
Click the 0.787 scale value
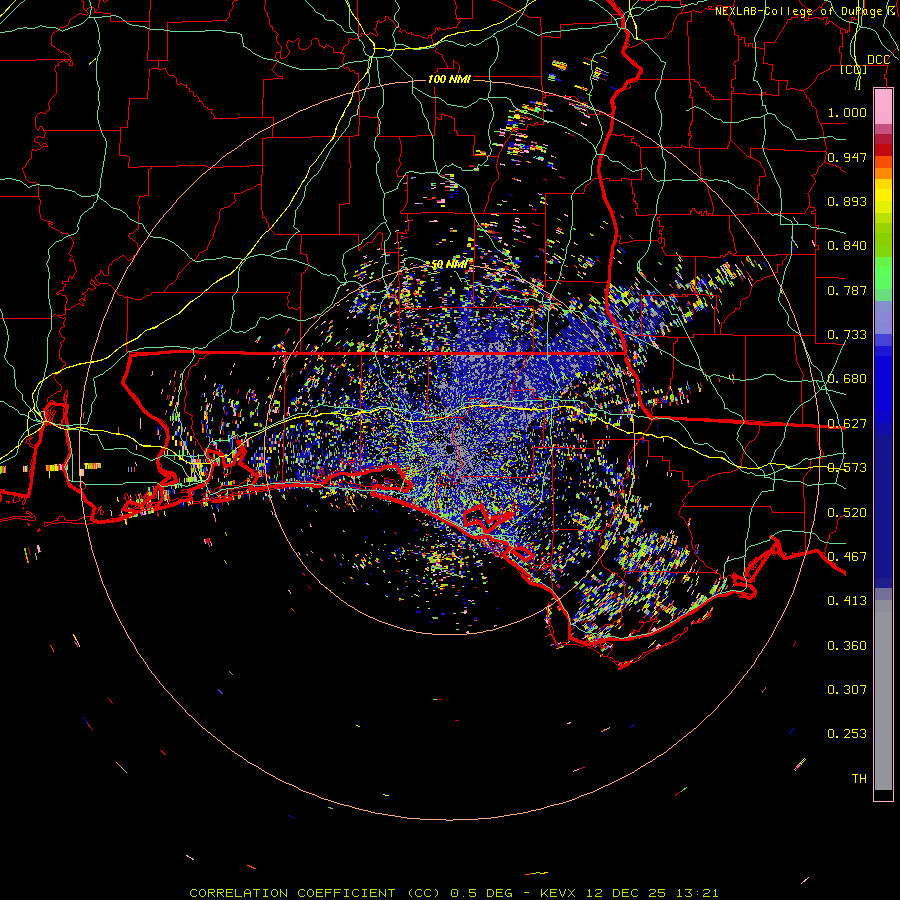point(847,290)
